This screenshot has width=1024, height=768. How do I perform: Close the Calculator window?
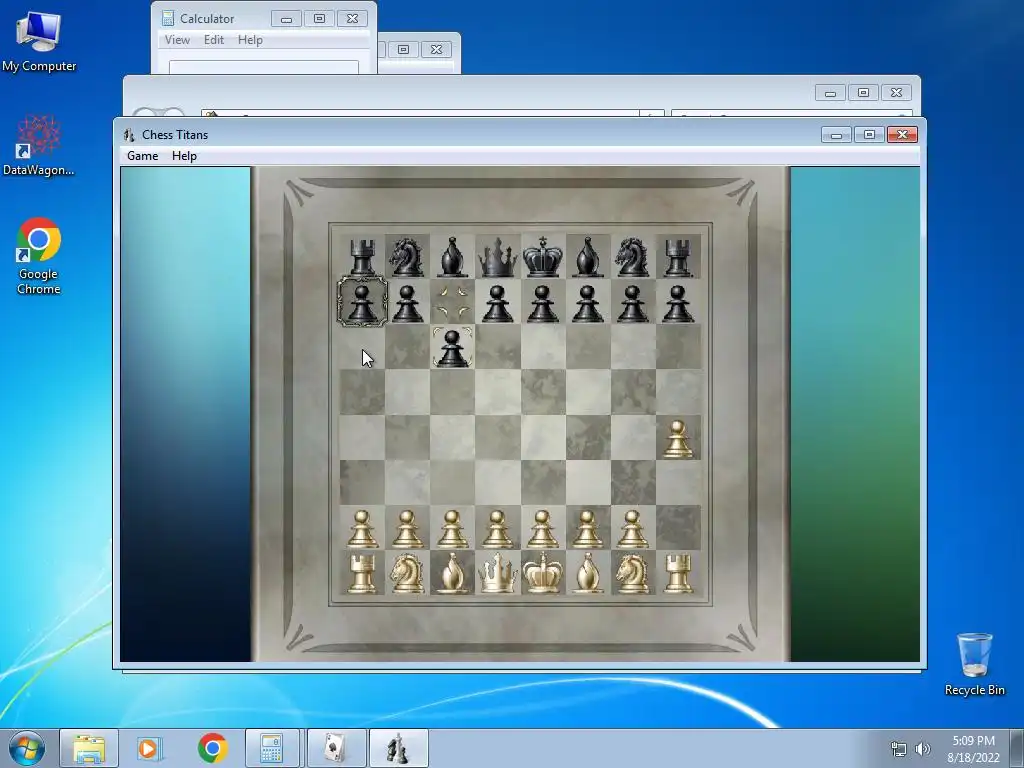pos(352,19)
